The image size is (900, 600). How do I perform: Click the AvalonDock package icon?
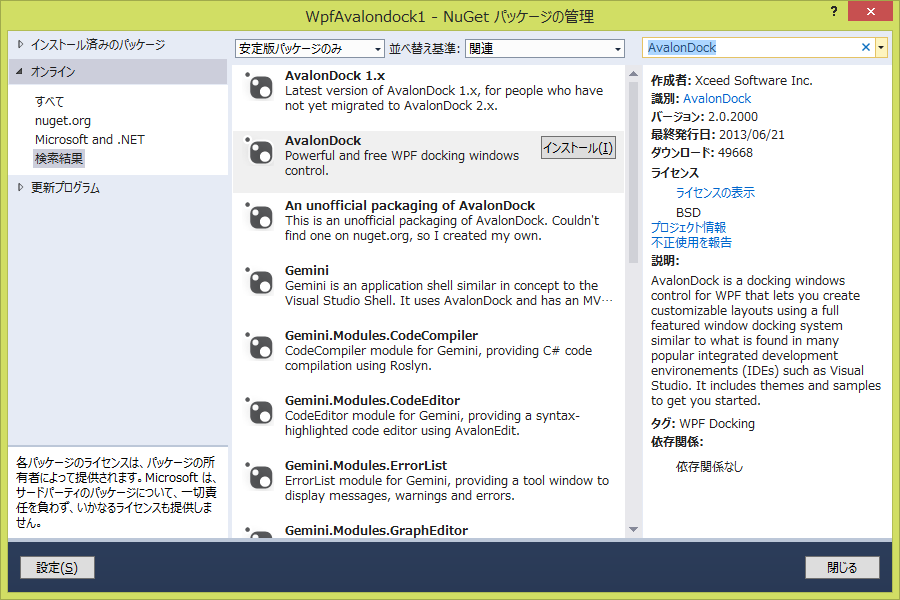261,152
